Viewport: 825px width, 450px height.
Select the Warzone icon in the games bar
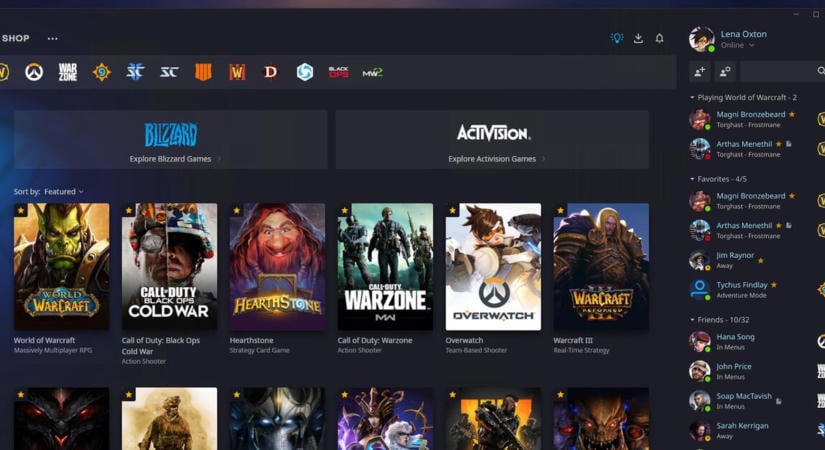pyautogui.click(x=68, y=72)
